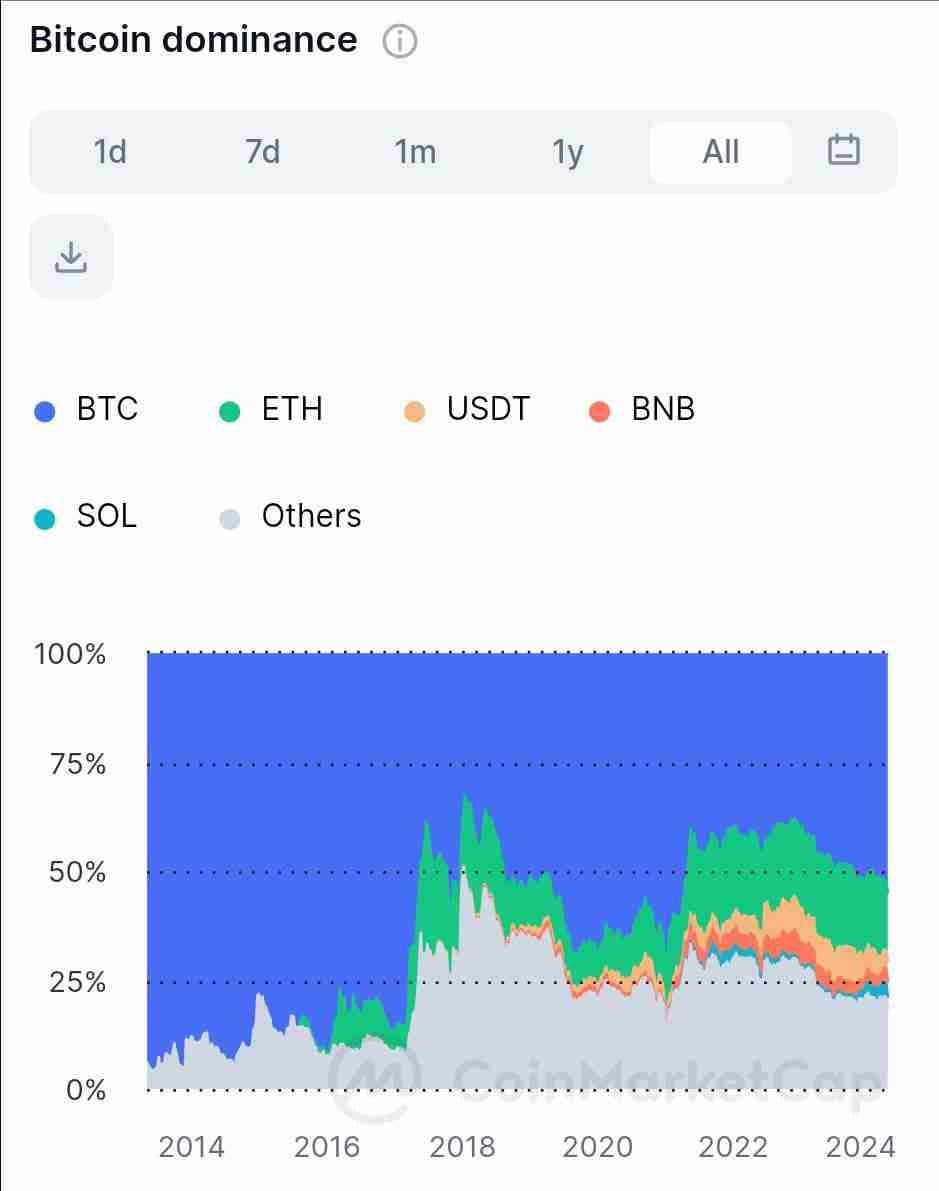Toggle the Others legend entry
939x1191 pixels.
[x=311, y=516]
